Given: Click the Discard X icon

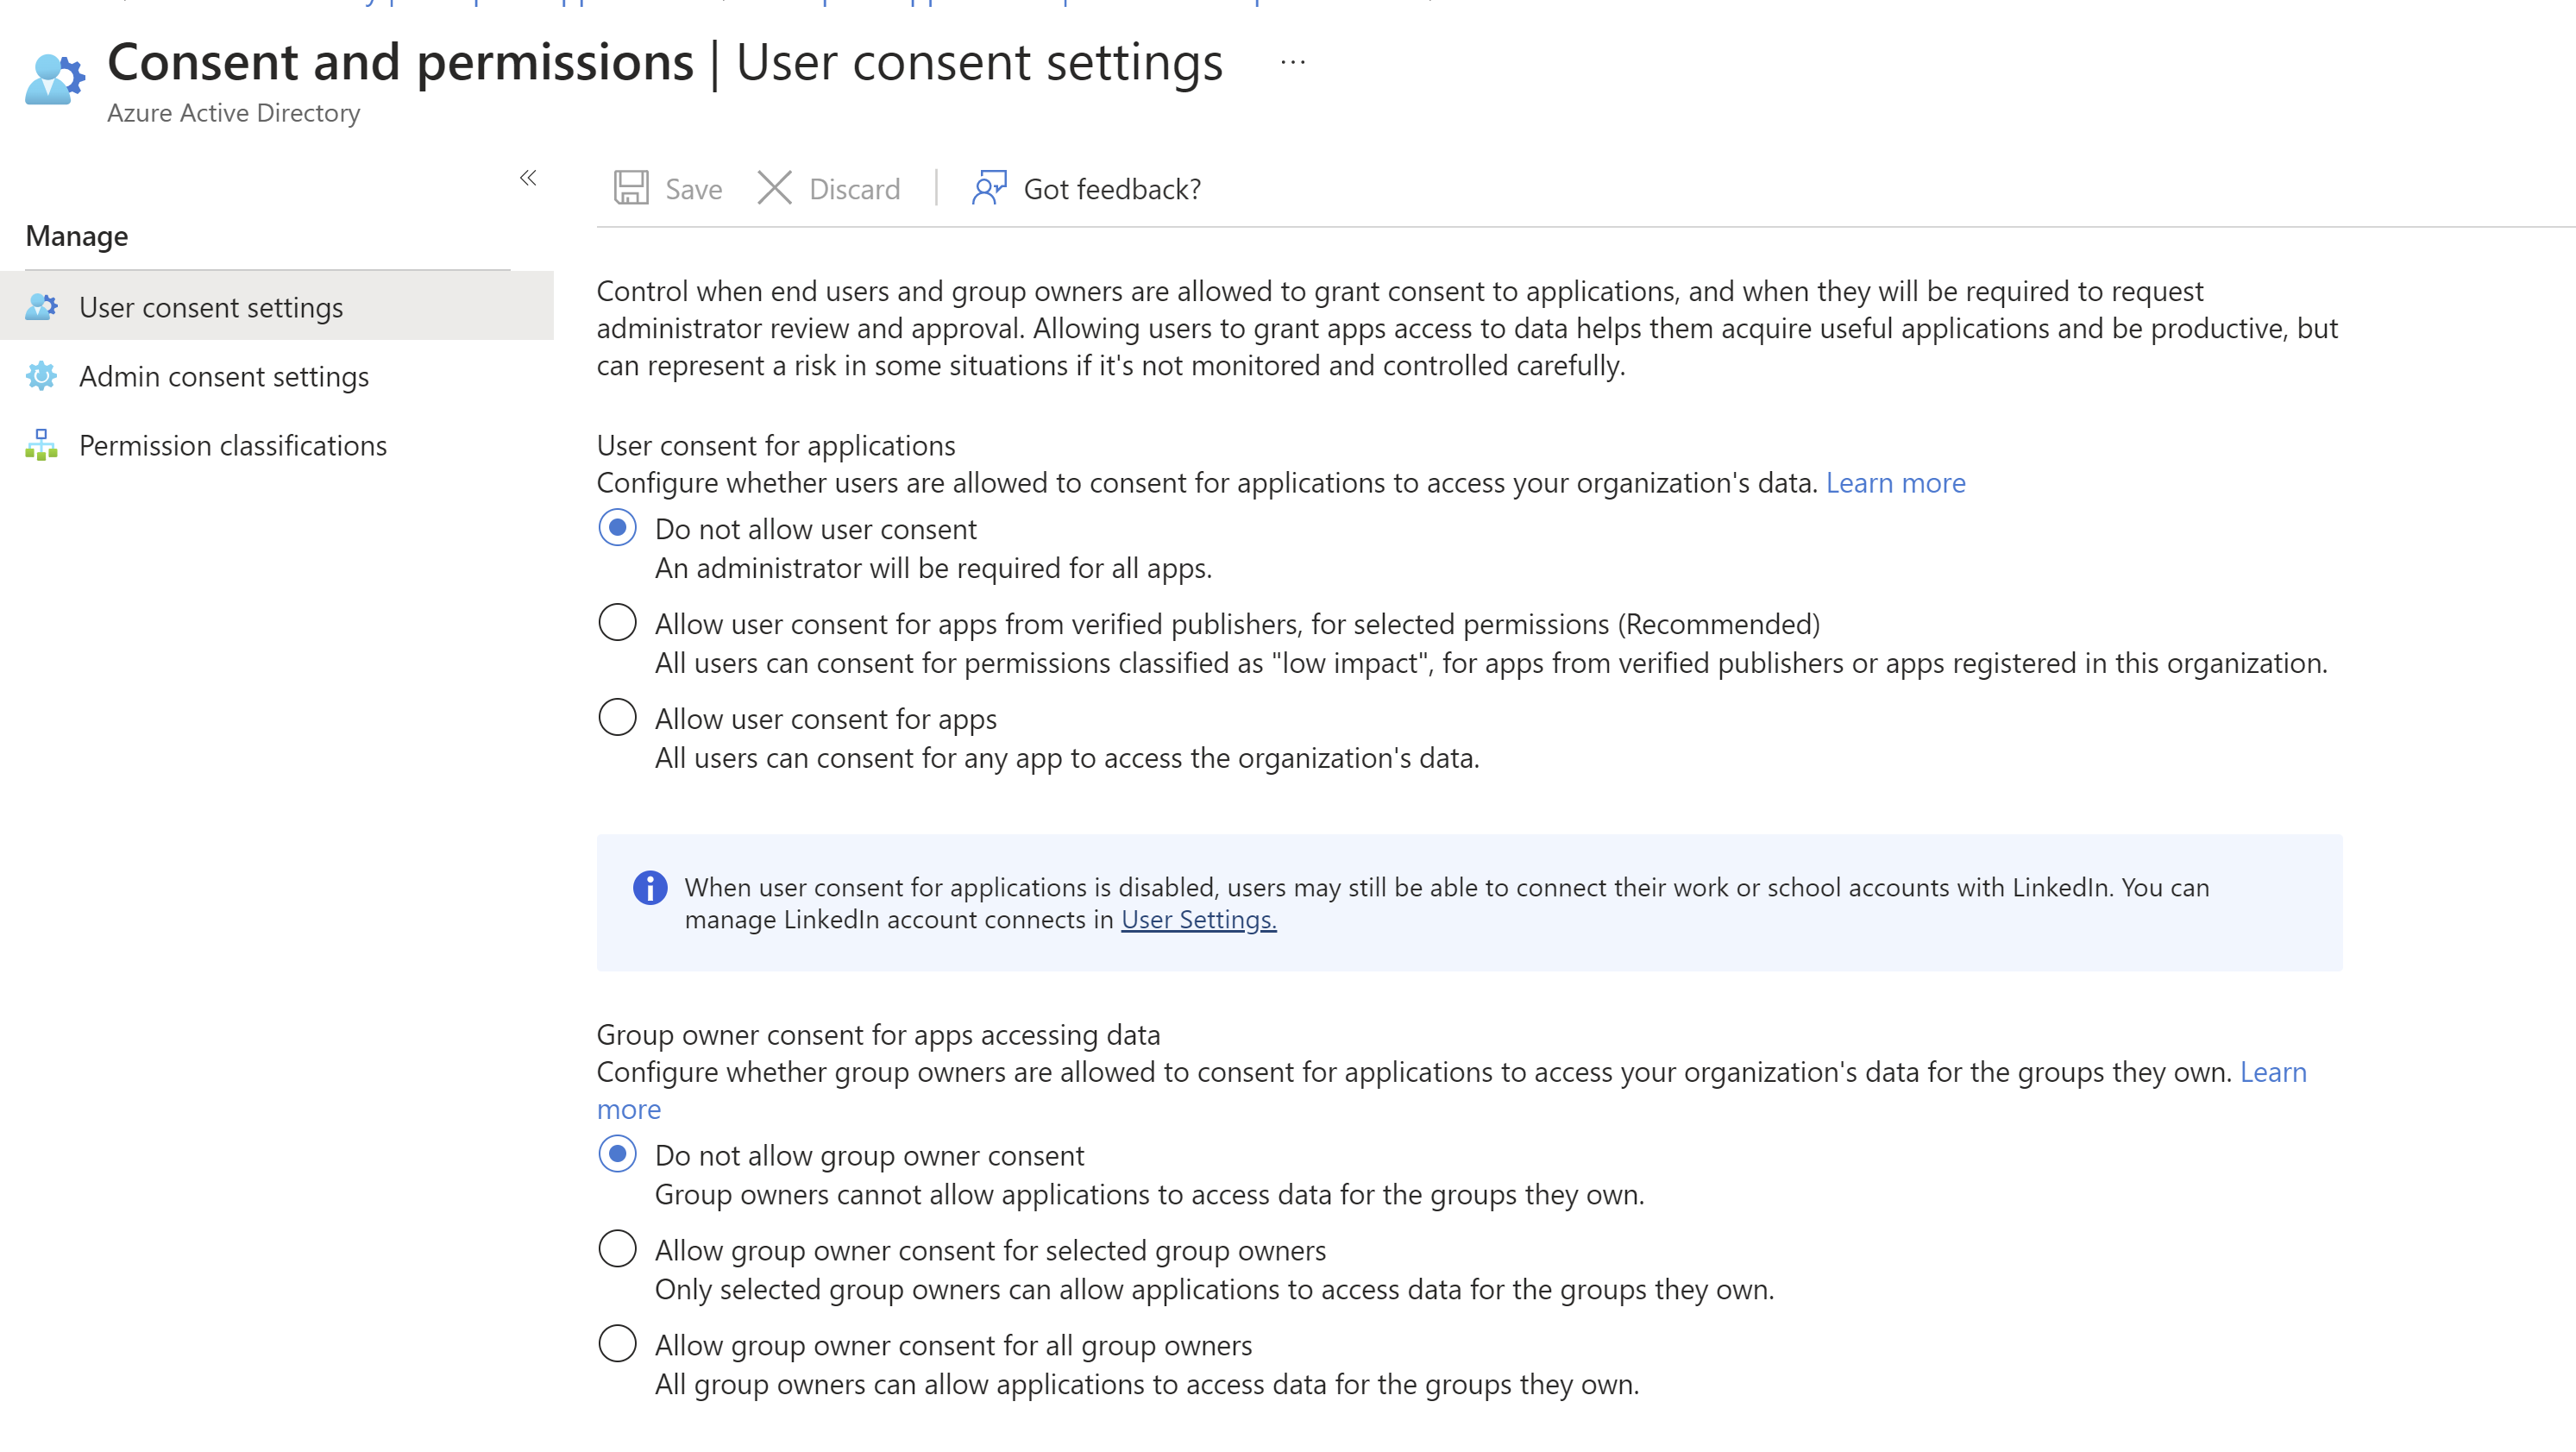Looking at the screenshot, I should 774,188.
